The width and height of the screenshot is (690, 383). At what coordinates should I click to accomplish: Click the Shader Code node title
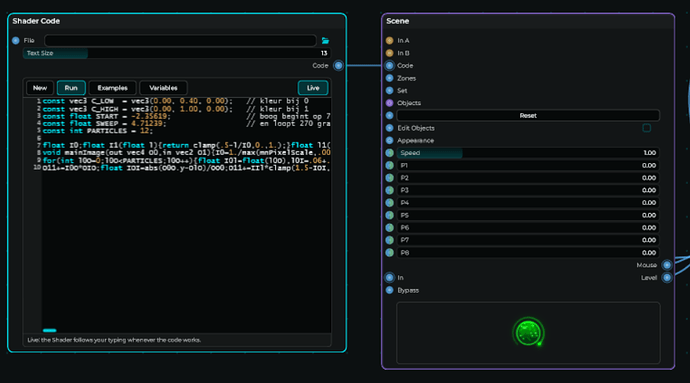pyautogui.click(x=36, y=21)
